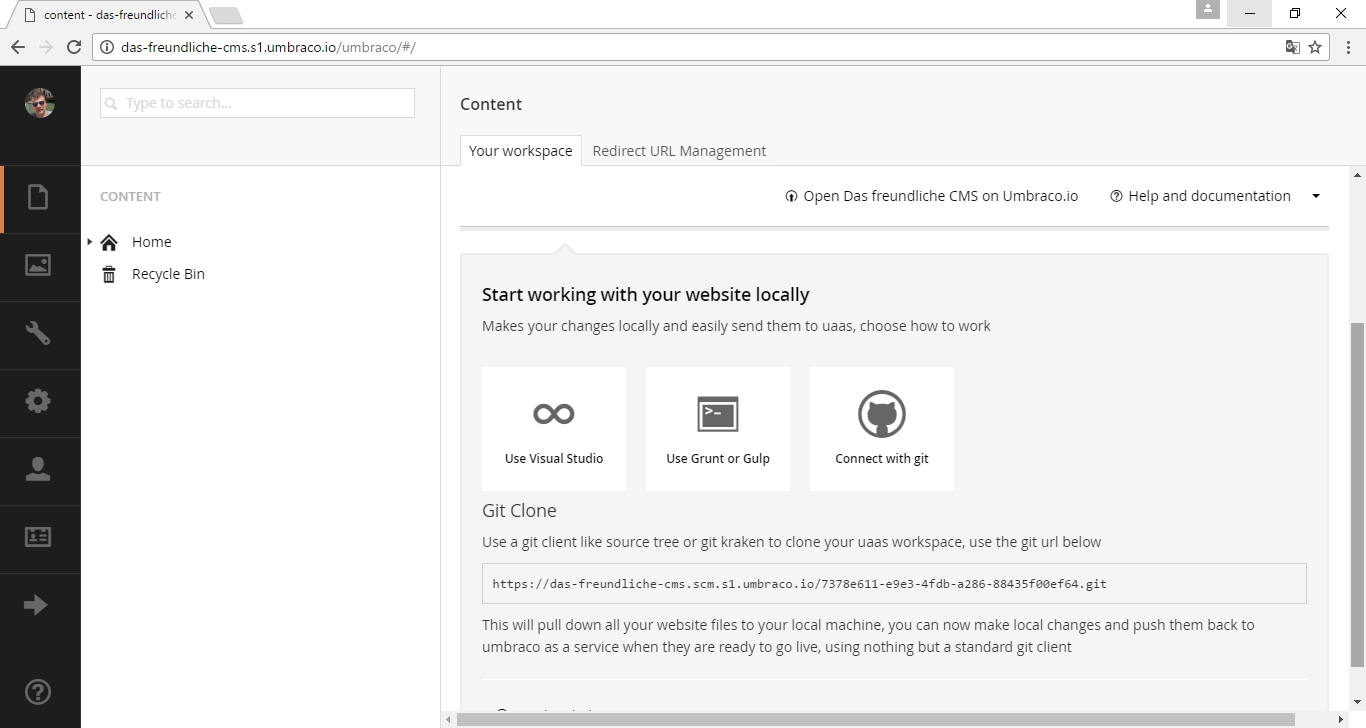Open Das freundliche CMS on Umbraco.io link
This screenshot has width=1366, height=728.
[932, 196]
